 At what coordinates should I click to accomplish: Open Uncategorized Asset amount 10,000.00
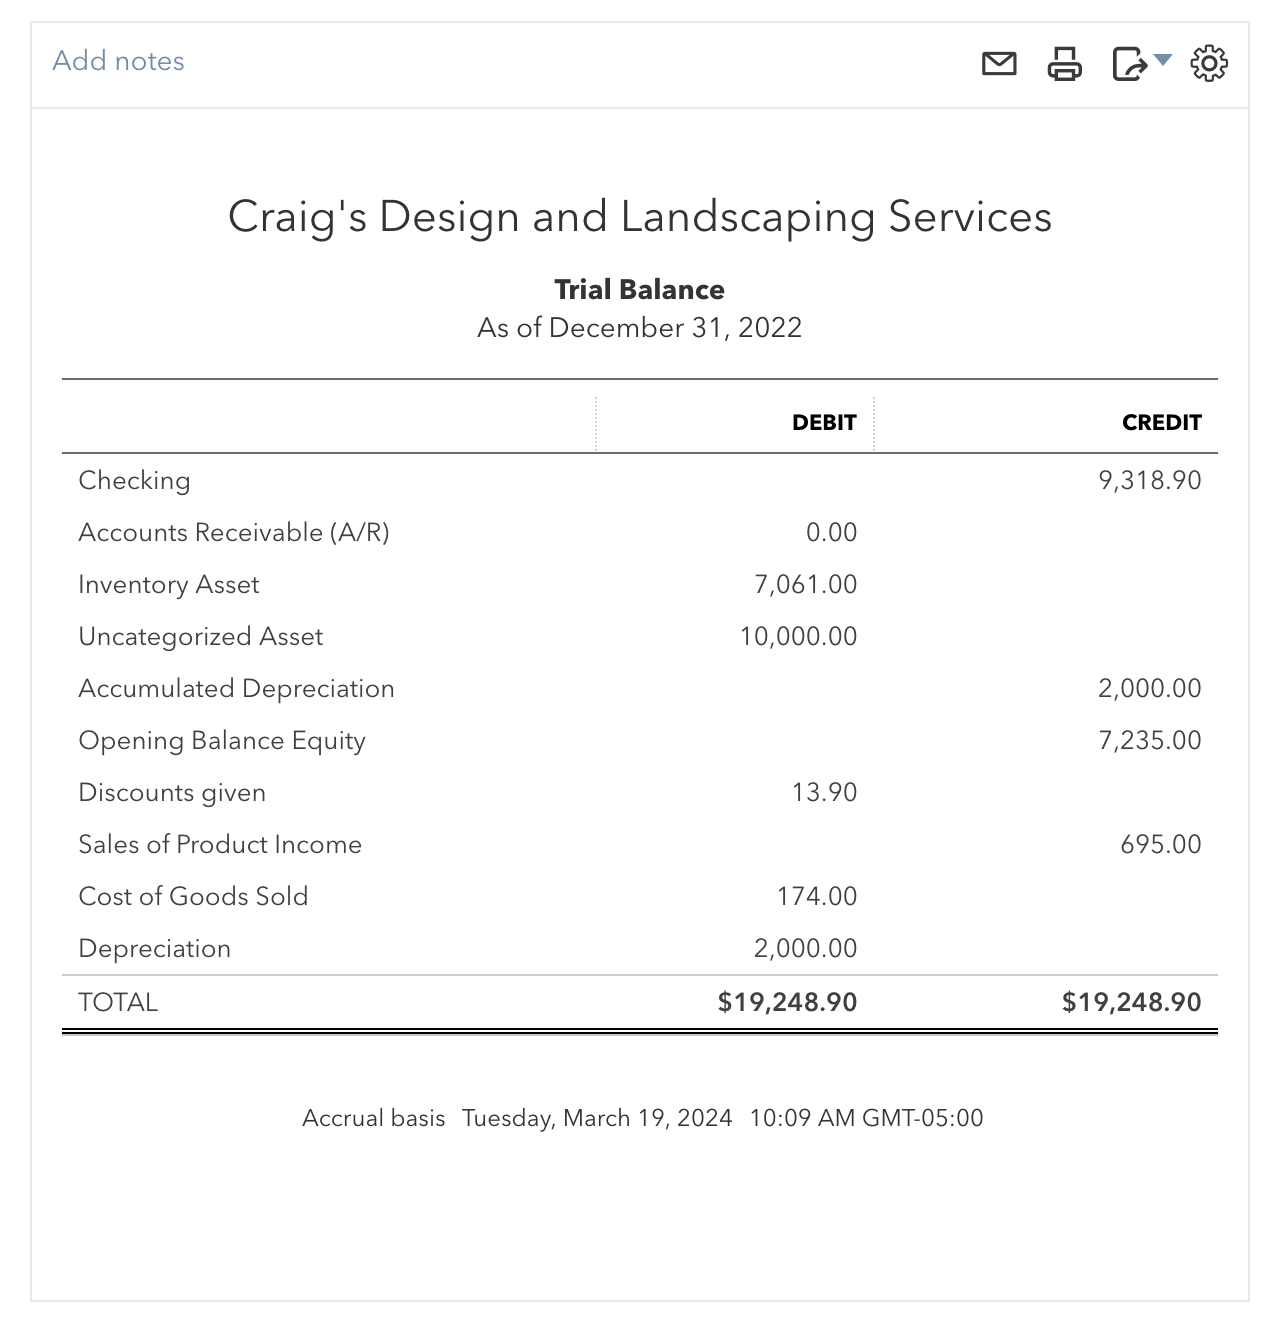tap(798, 637)
